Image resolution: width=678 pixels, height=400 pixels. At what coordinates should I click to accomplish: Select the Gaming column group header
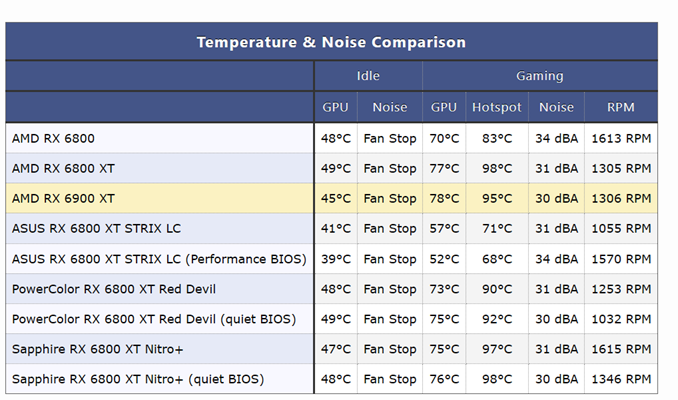pyautogui.click(x=540, y=76)
